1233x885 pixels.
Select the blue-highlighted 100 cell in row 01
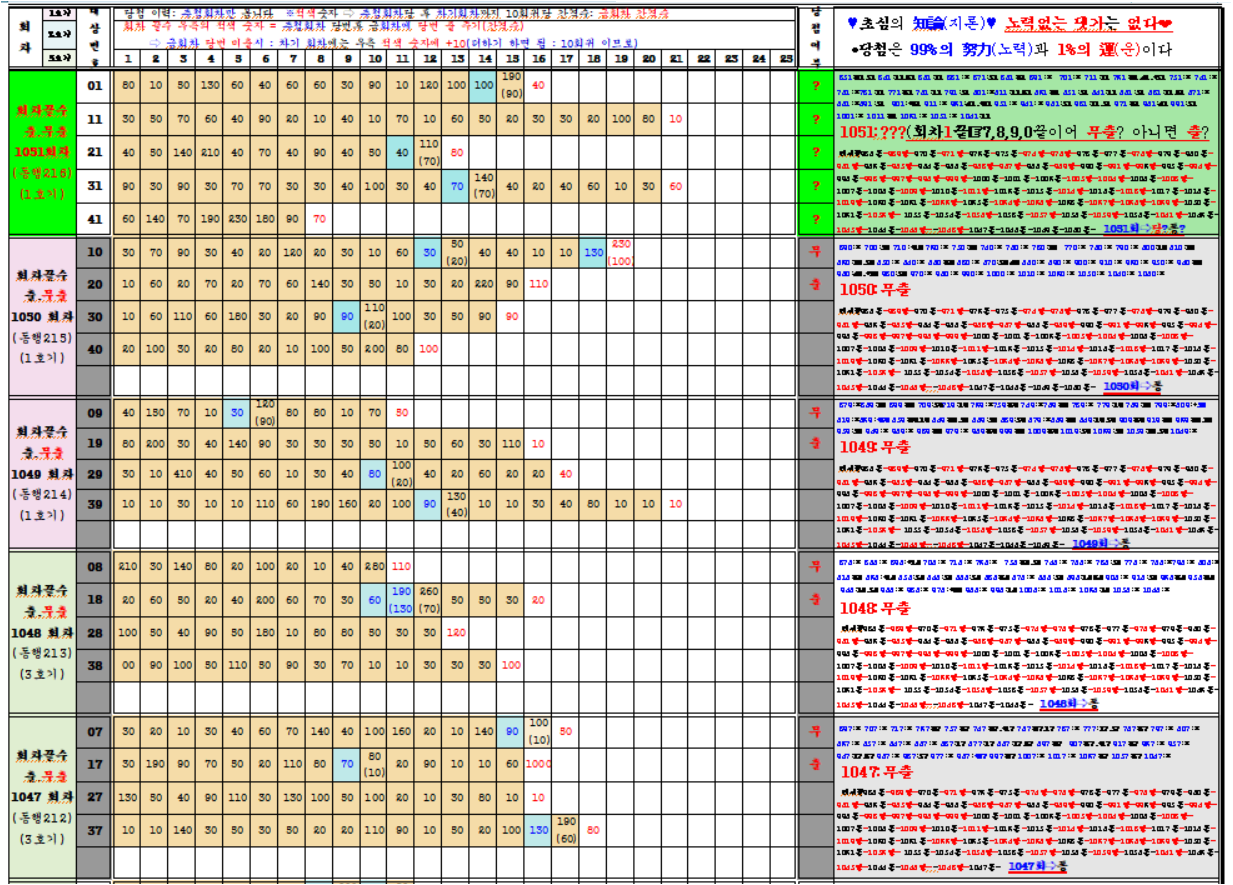coord(484,85)
